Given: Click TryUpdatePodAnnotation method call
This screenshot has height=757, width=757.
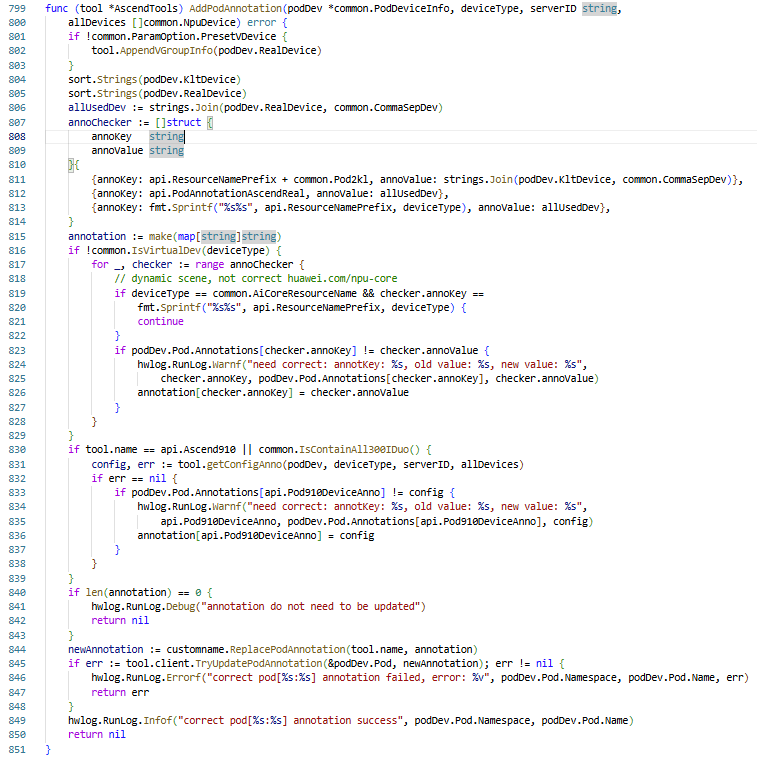Looking at the screenshot, I should (258, 663).
